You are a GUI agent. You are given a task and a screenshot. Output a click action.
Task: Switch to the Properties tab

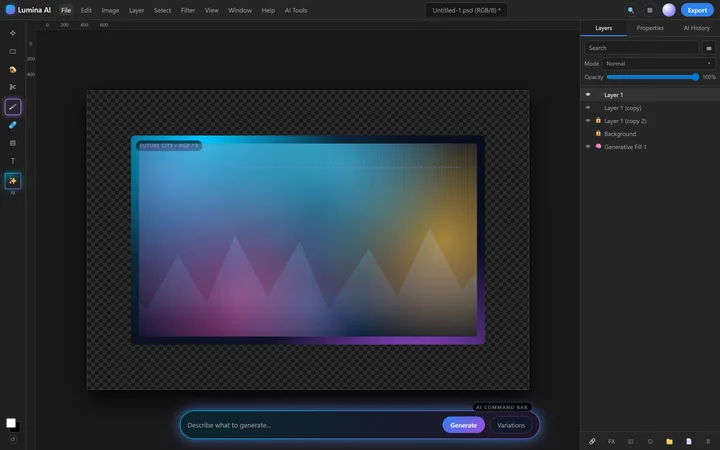[650, 28]
